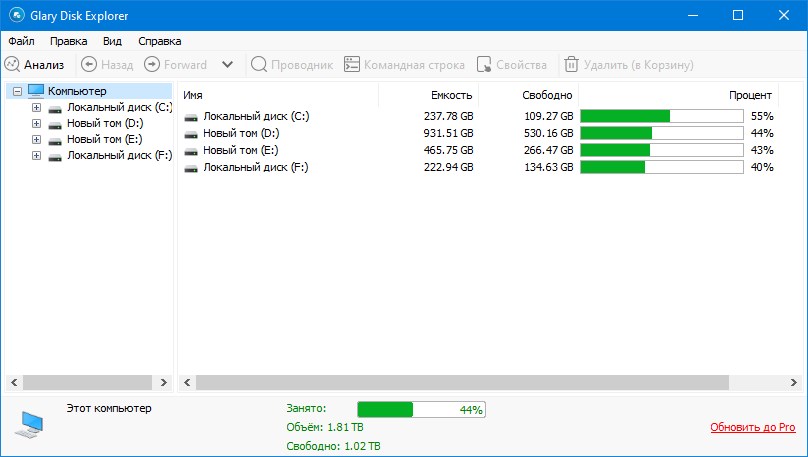Open the Правка menu

pos(69,41)
